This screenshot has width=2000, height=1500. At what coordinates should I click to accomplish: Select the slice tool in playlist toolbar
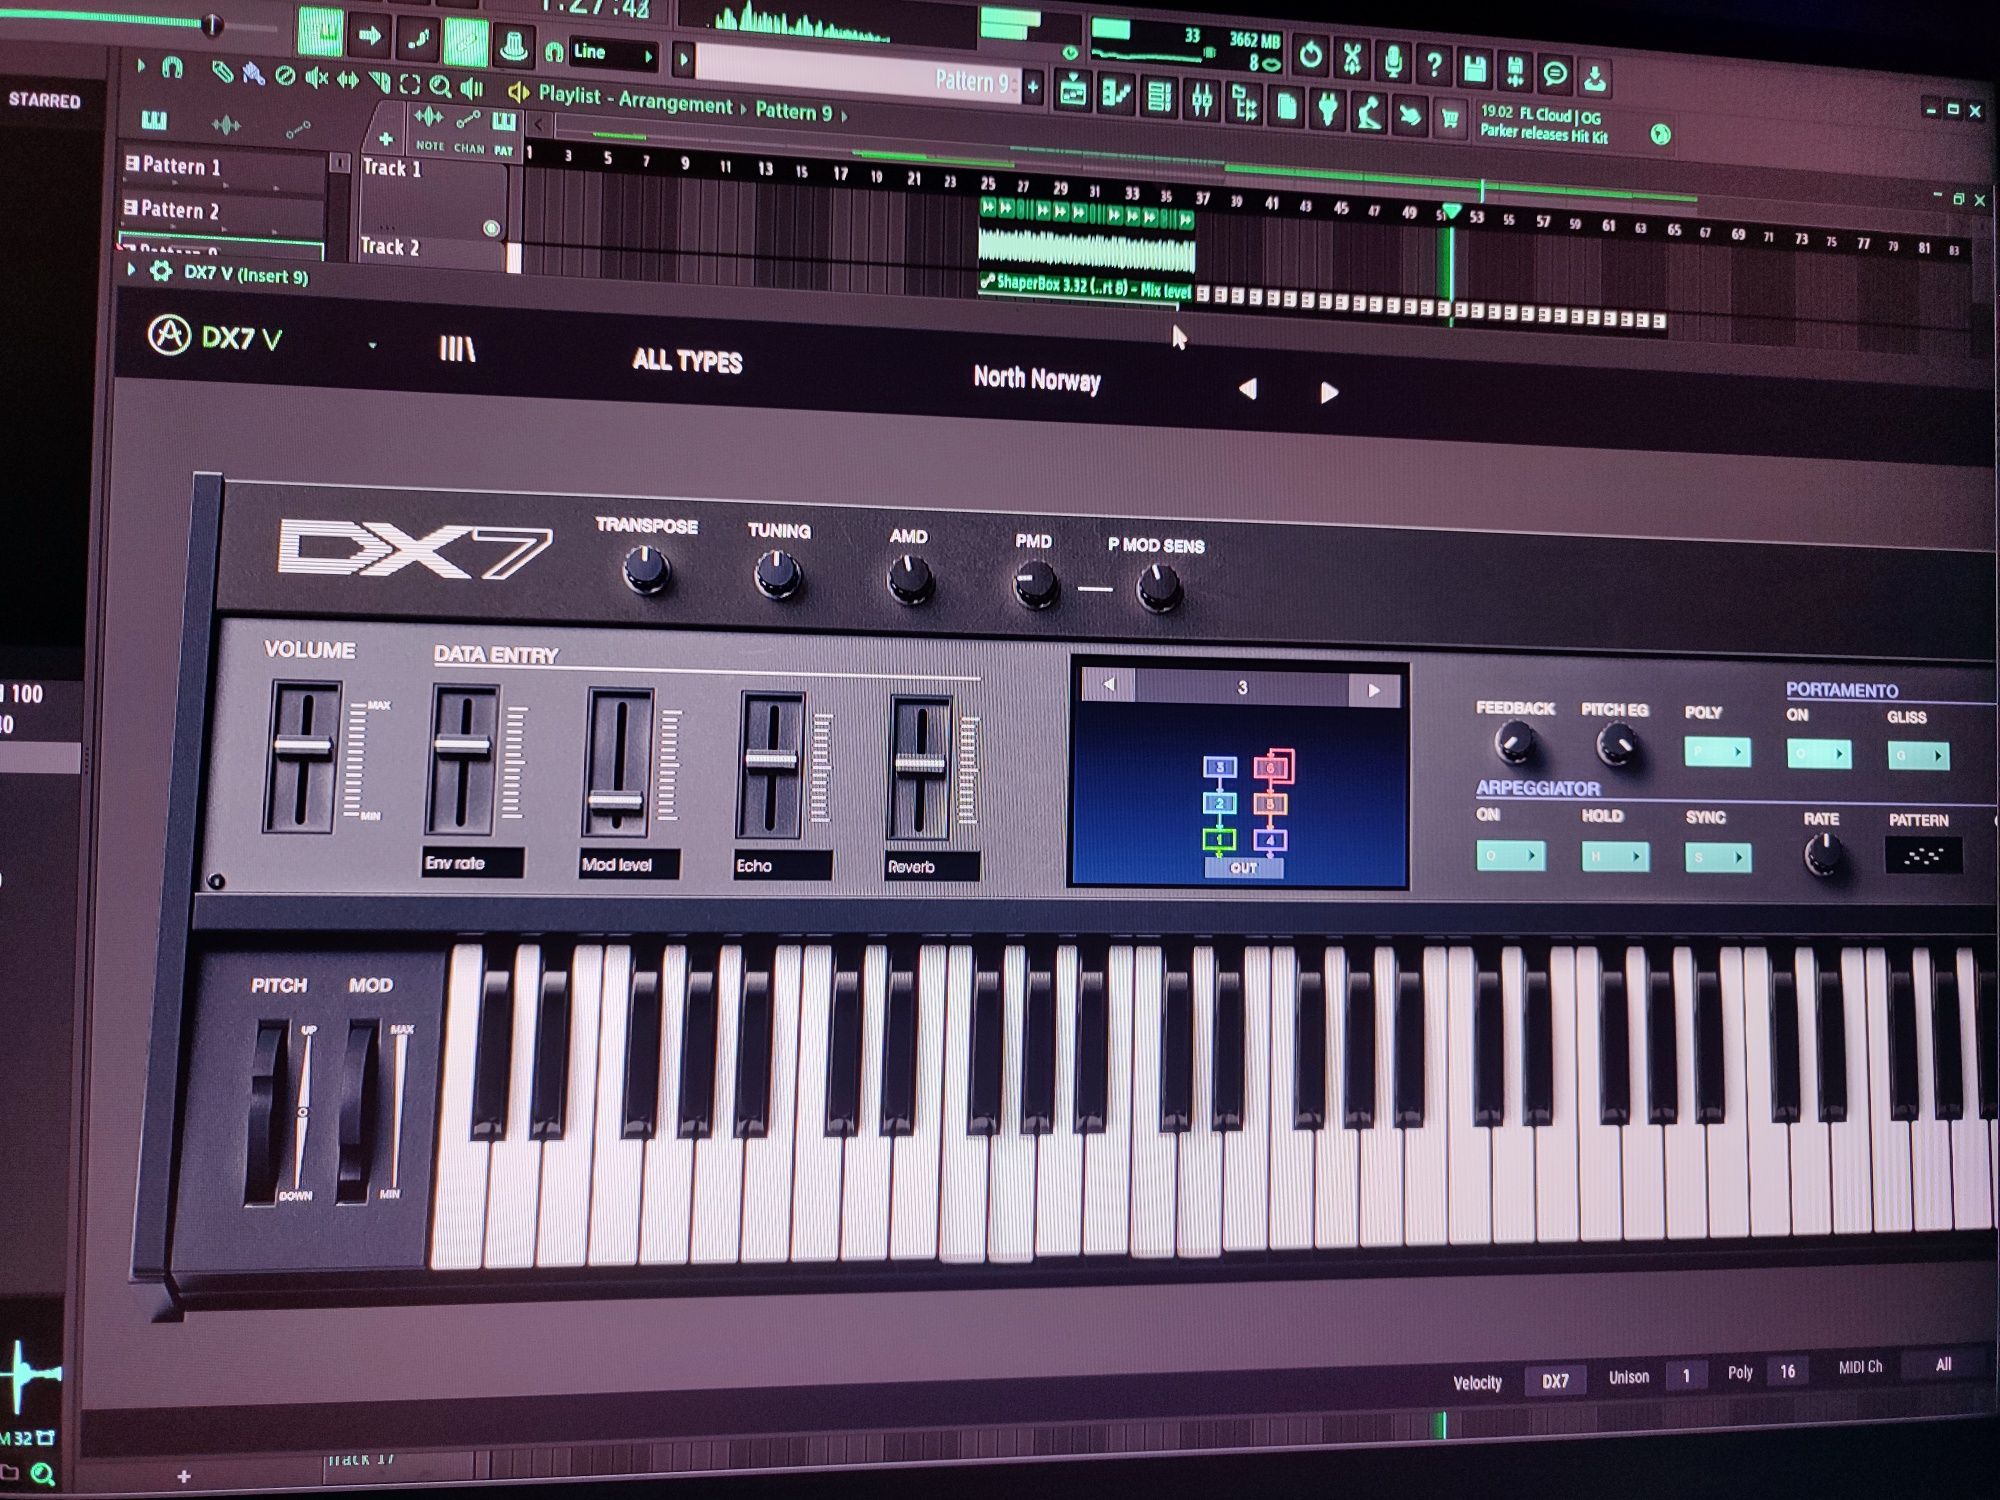coord(379,82)
